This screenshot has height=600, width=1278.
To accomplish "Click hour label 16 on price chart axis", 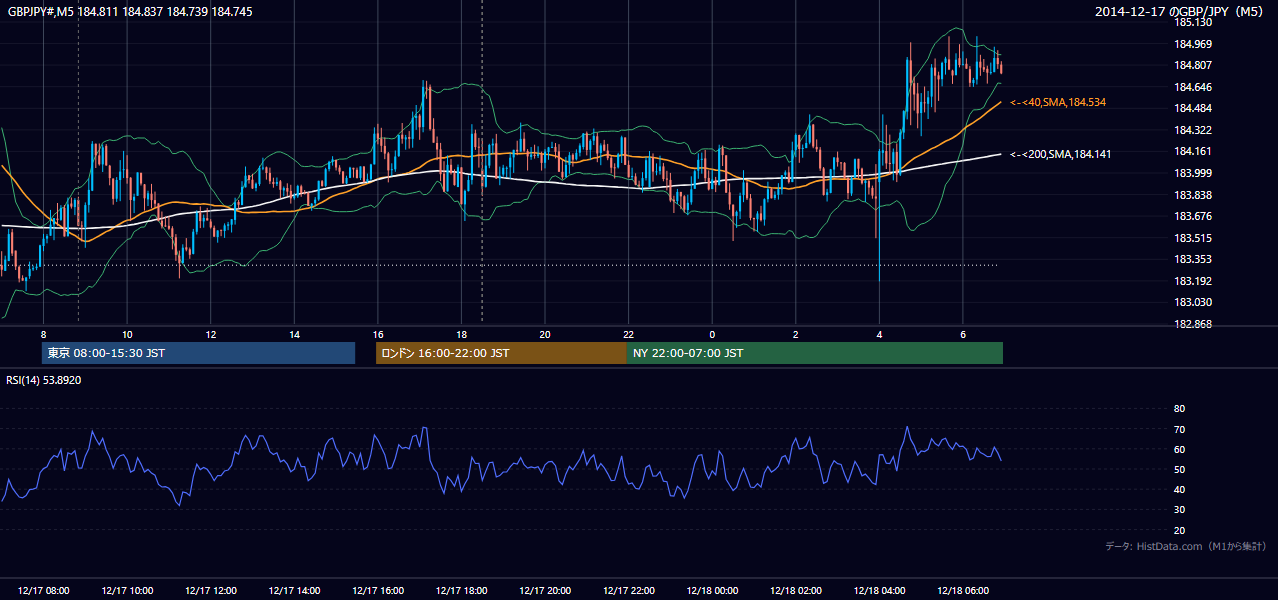I will pyautogui.click(x=378, y=334).
